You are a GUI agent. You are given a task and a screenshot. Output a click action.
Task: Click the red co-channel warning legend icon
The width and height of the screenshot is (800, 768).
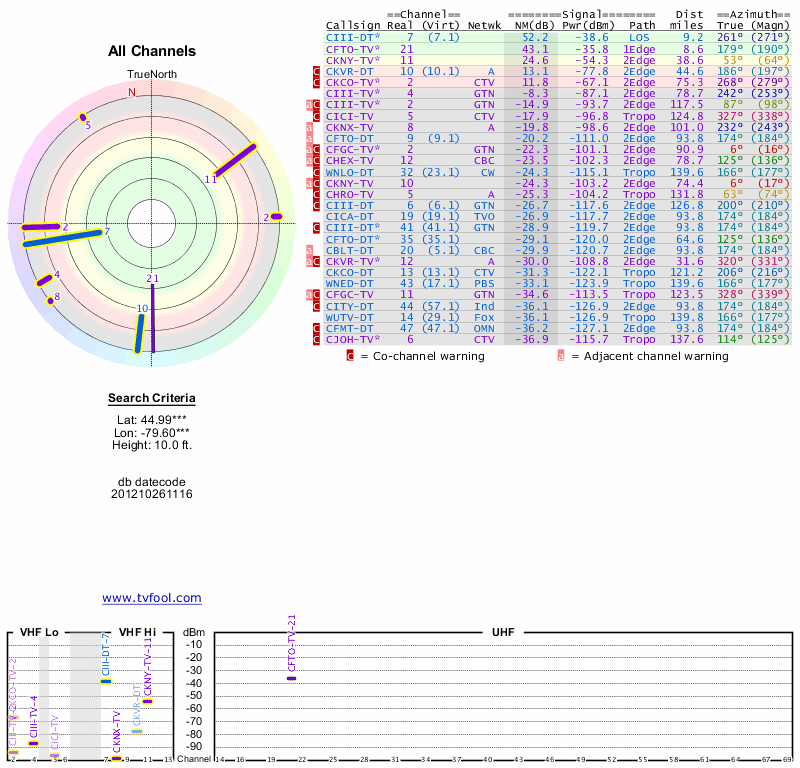[350, 355]
